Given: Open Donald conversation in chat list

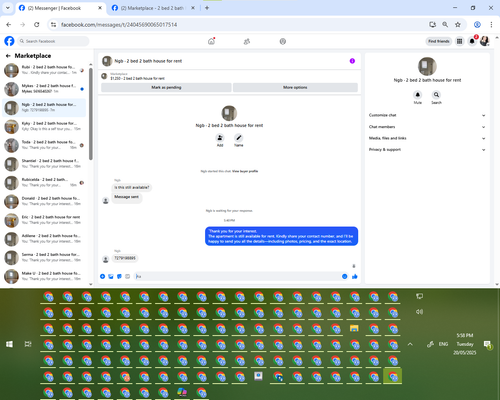Looking at the screenshot, I should [x=45, y=201].
